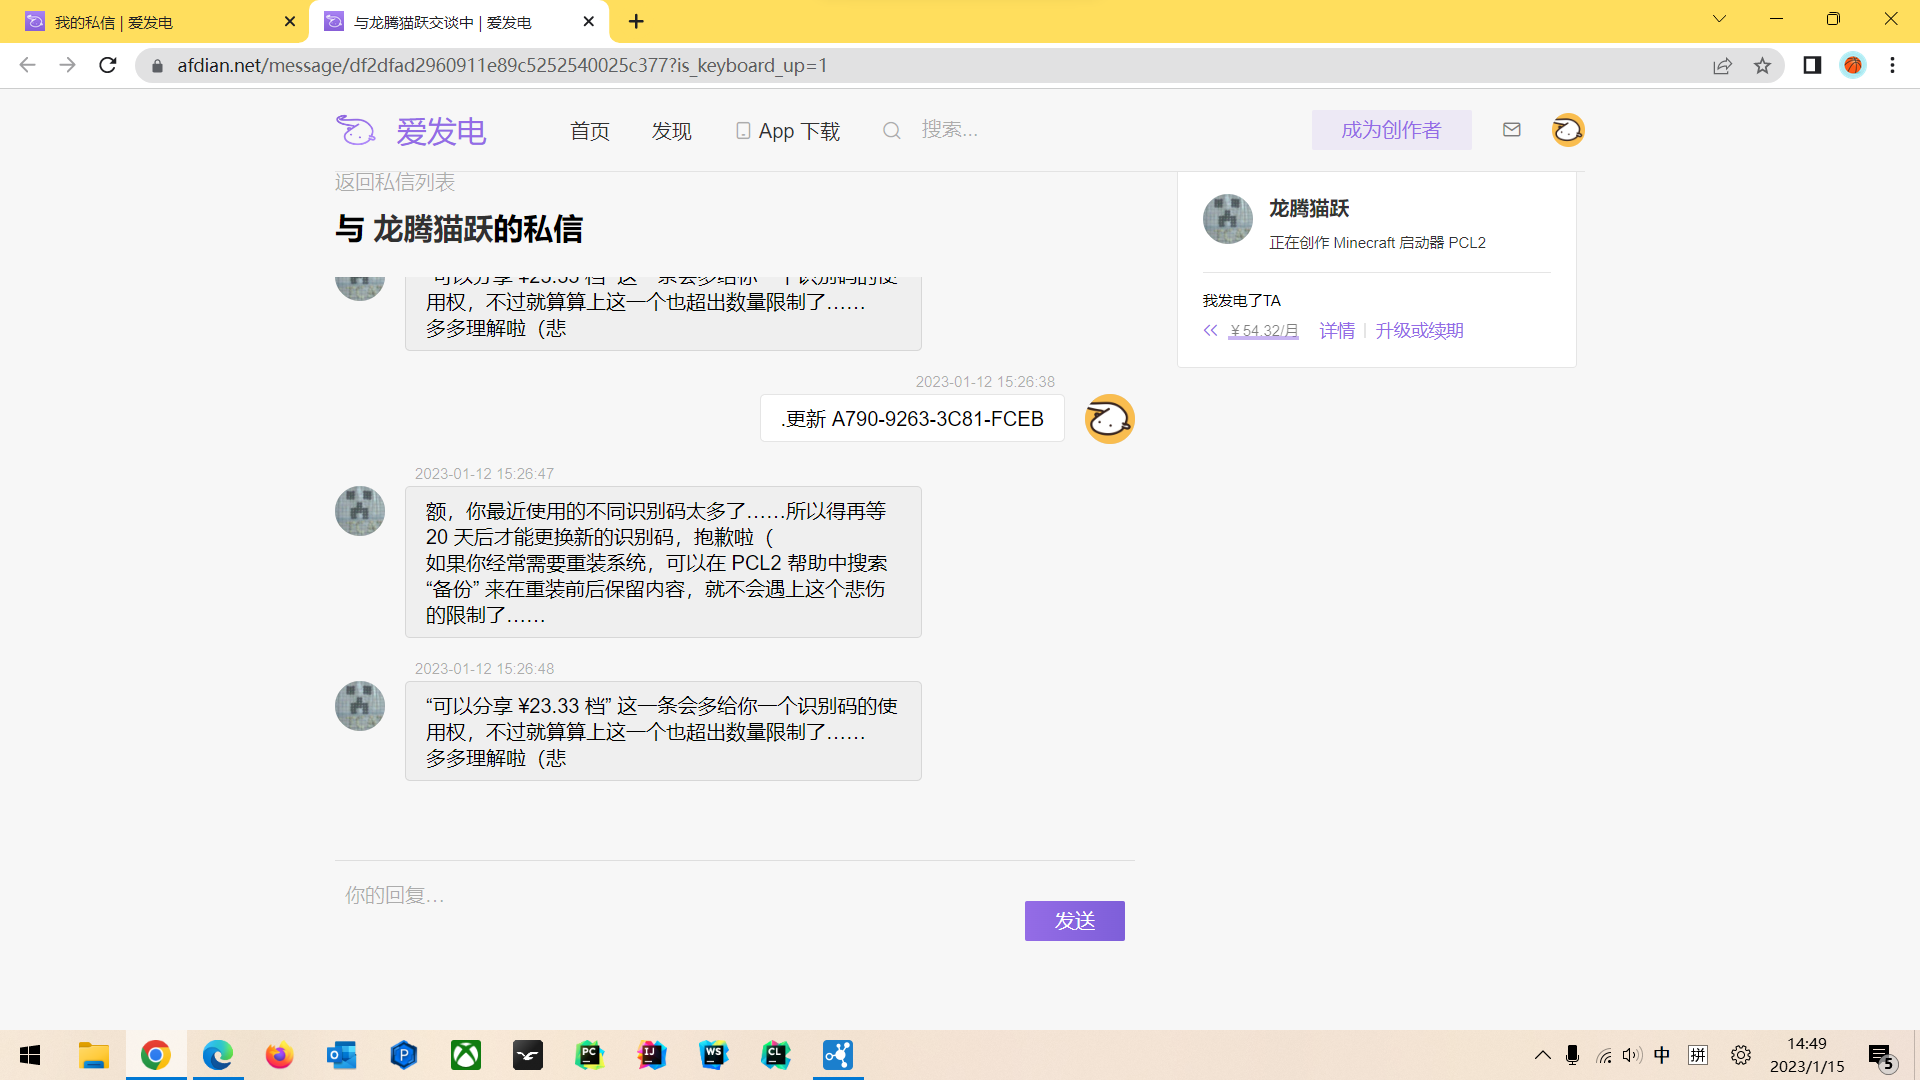Click 龙腾猫跃's profile avatar in the sidebar
Screen dimensions: 1920x1080
pos(1227,219)
